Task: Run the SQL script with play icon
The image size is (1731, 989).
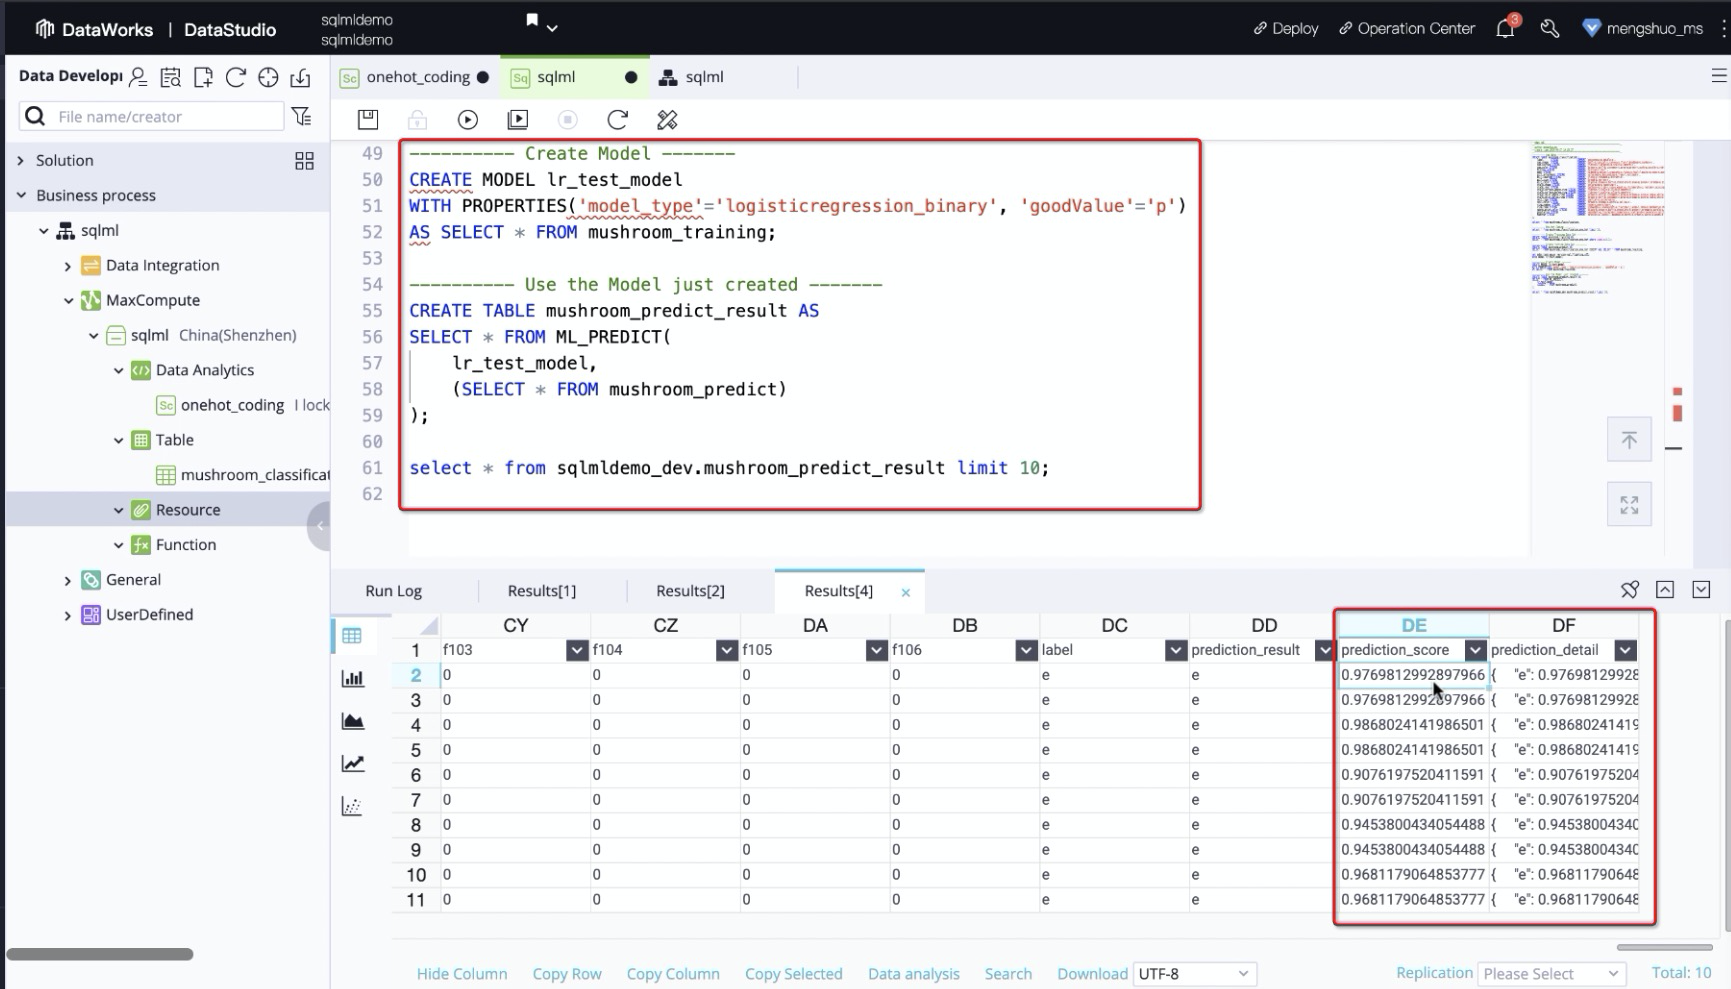Action: (x=467, y=120)
